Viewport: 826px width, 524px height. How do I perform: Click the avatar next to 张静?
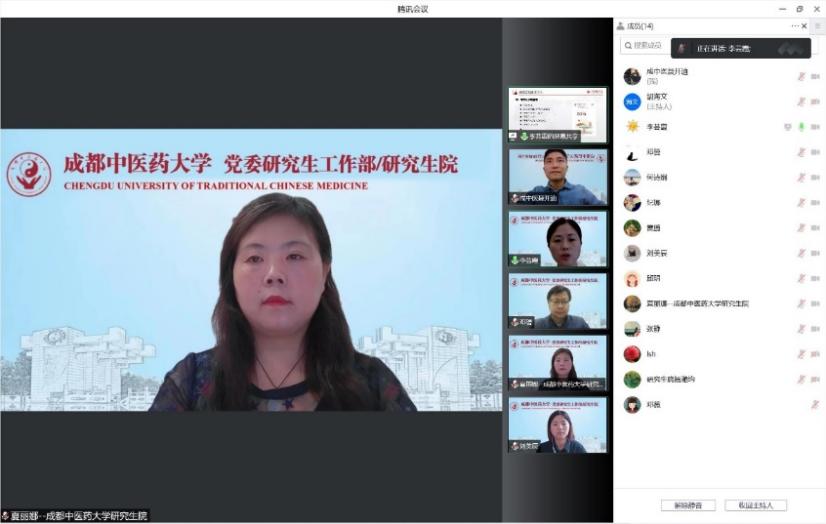[x=632, y=329]
